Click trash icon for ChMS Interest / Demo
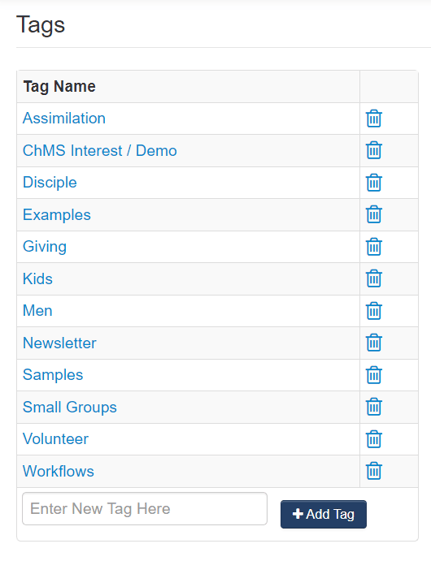This screenshot has width=431, height=561. (x=374, y=150)
